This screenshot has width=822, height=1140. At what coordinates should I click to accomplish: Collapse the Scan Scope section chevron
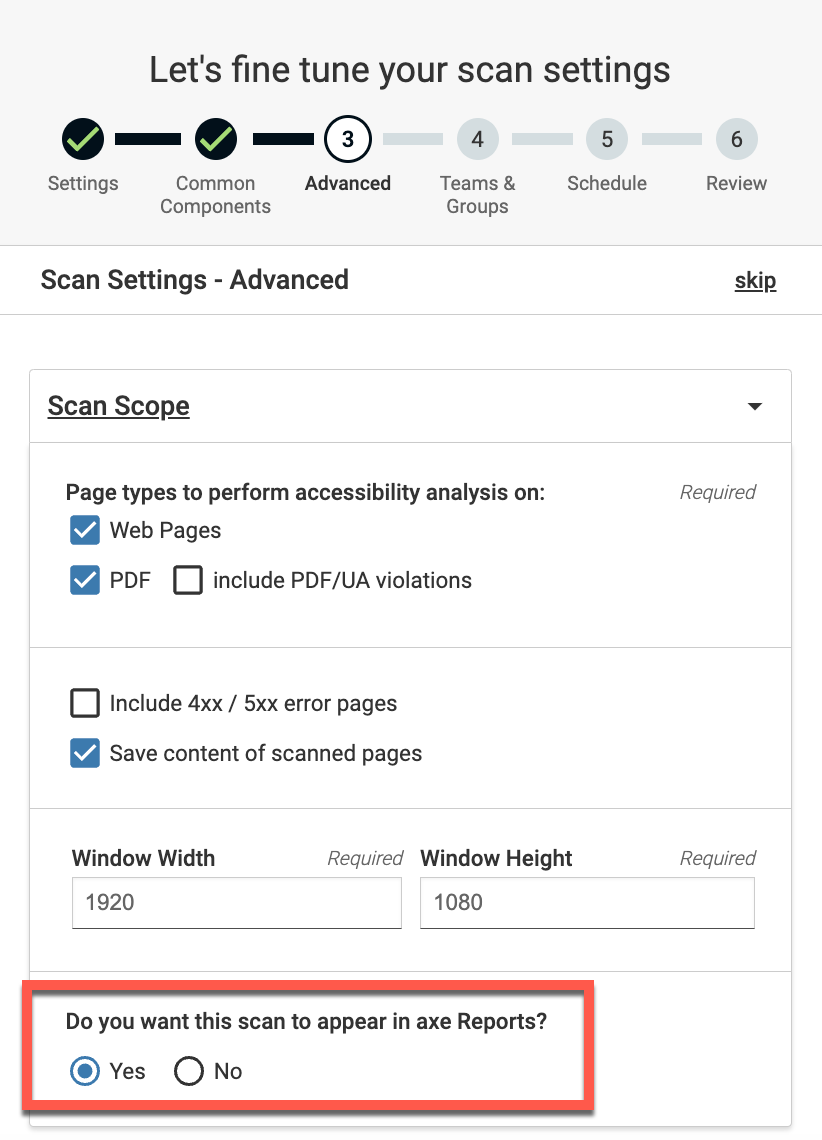point(755,406)
